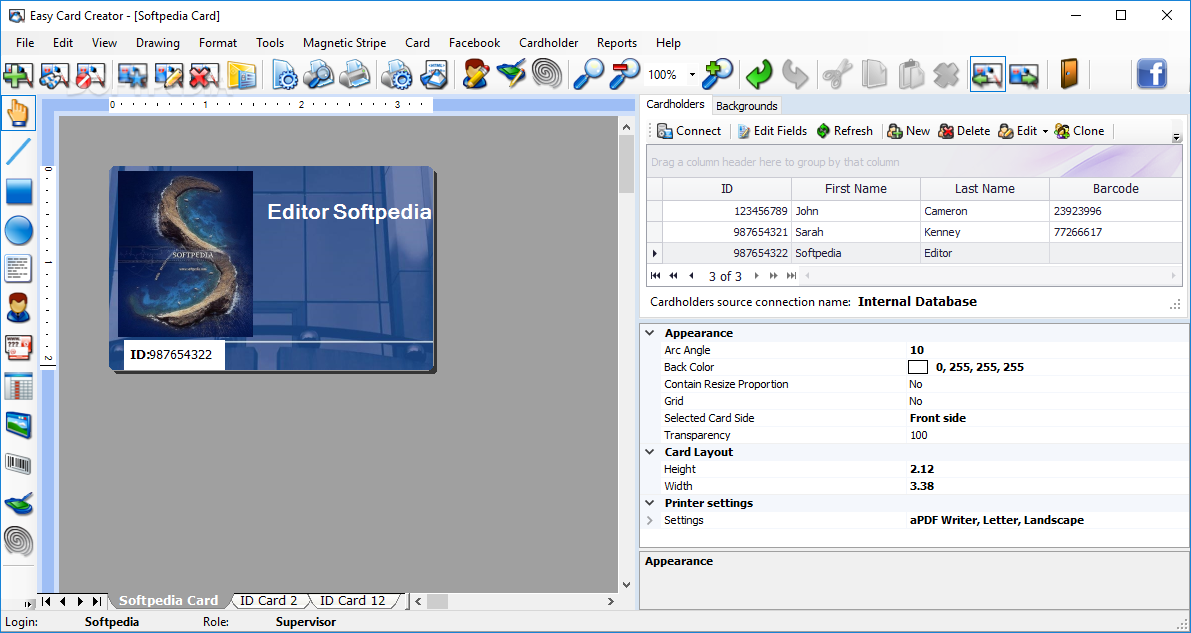Click the zoom out magnifier icon
Image resolution: width=1191 pixels, height=633 pixels.
tap(624, 74)
